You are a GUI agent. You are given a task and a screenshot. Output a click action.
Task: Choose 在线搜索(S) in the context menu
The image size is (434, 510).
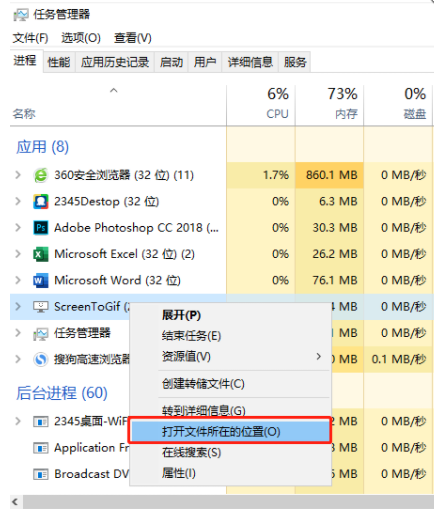[x=230, y=452]
